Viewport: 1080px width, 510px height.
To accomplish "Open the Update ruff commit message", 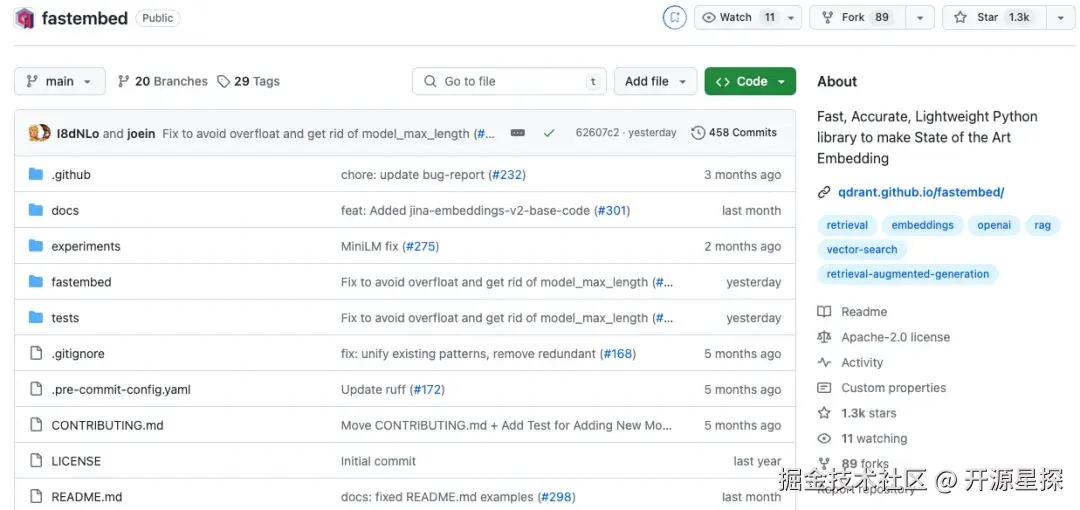I will pos(373,390).
